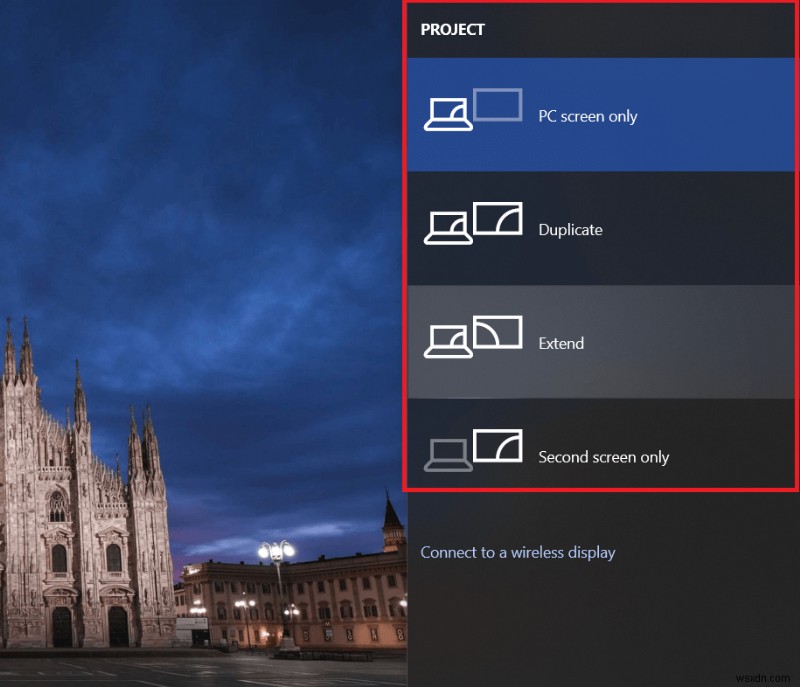
Task: Click the grayed laptop icon in Second screen only
Action: 450,454
